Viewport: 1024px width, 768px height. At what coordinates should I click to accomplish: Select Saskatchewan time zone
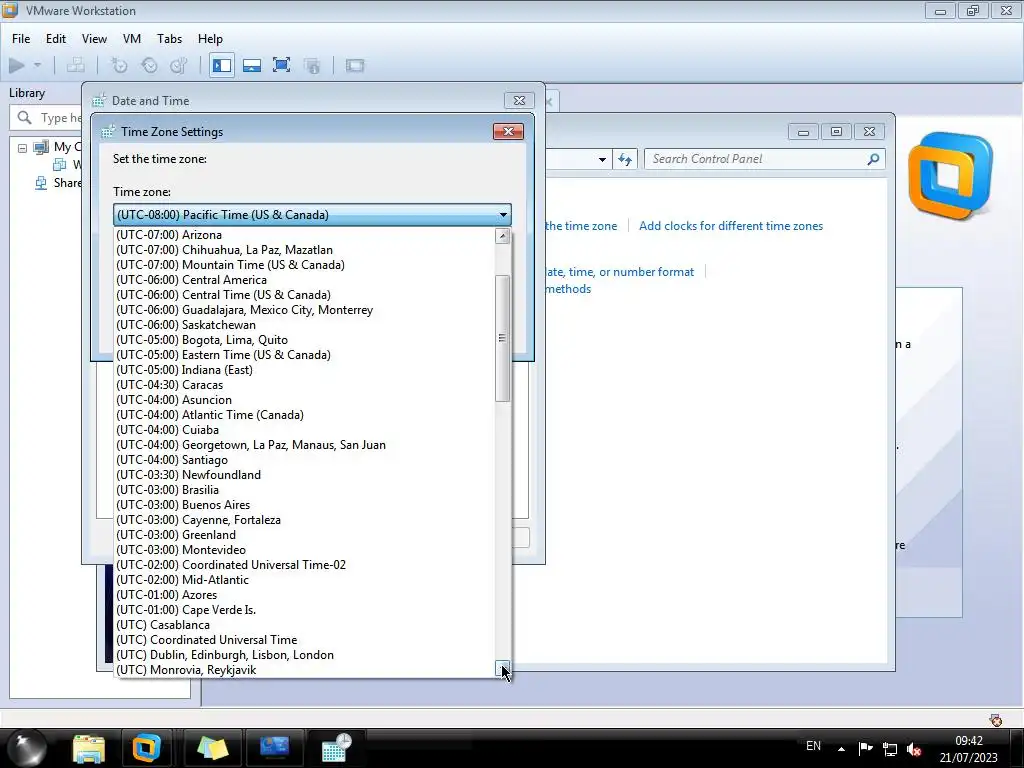point(304,325)
